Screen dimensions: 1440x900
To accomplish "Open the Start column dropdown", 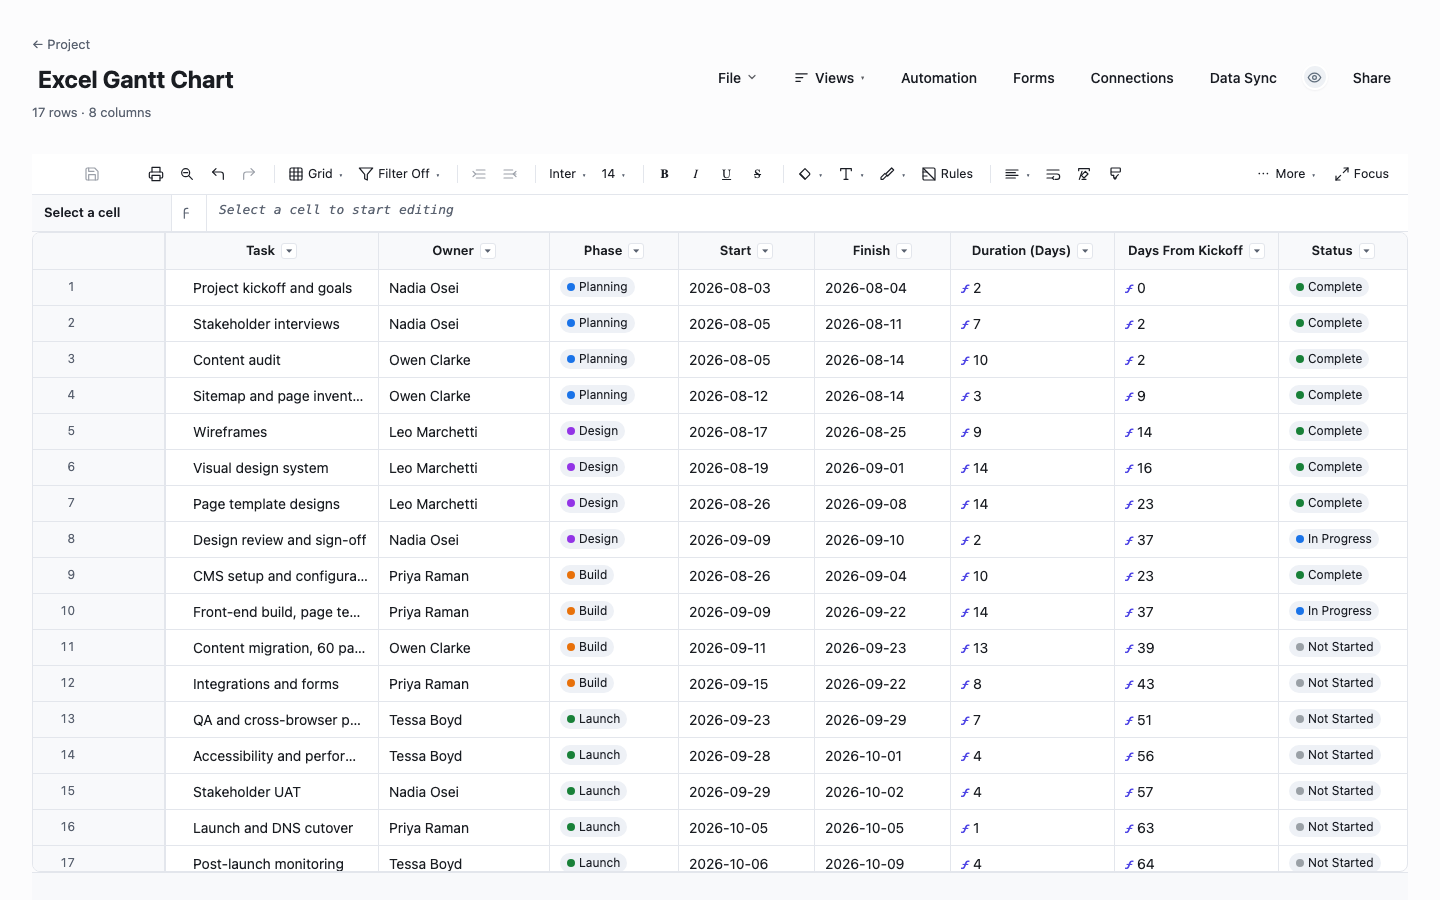I will [765, 251].
